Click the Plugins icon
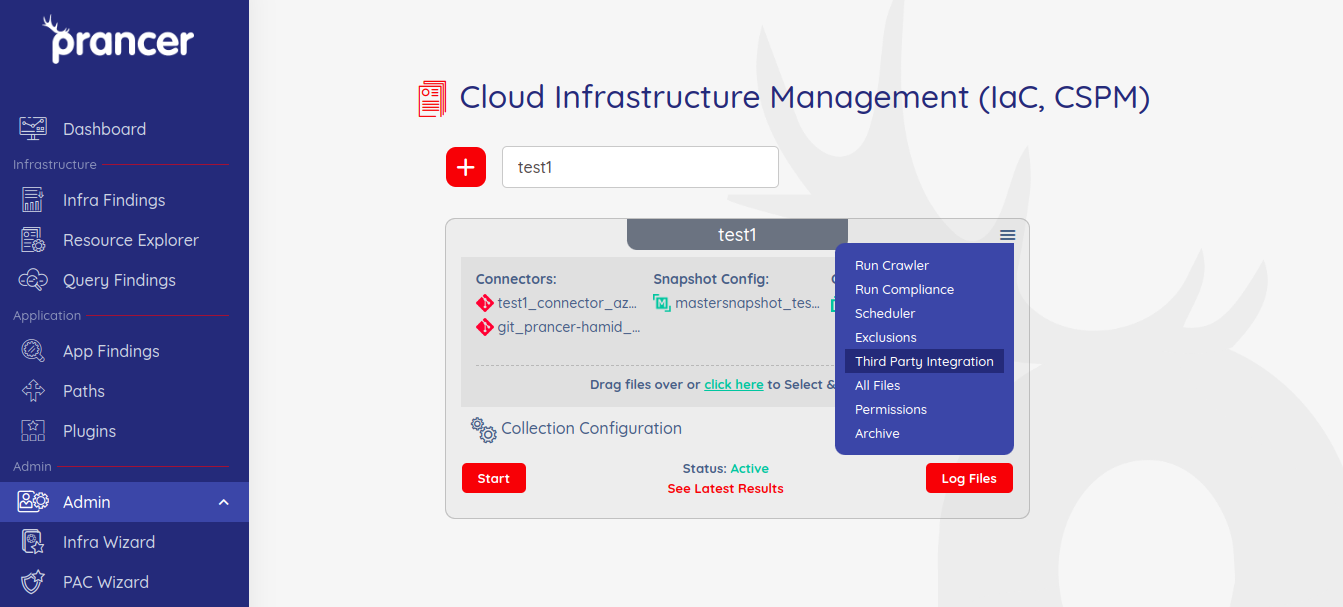This screenshot has height=607, width=1343. click(x=33, y=431)
